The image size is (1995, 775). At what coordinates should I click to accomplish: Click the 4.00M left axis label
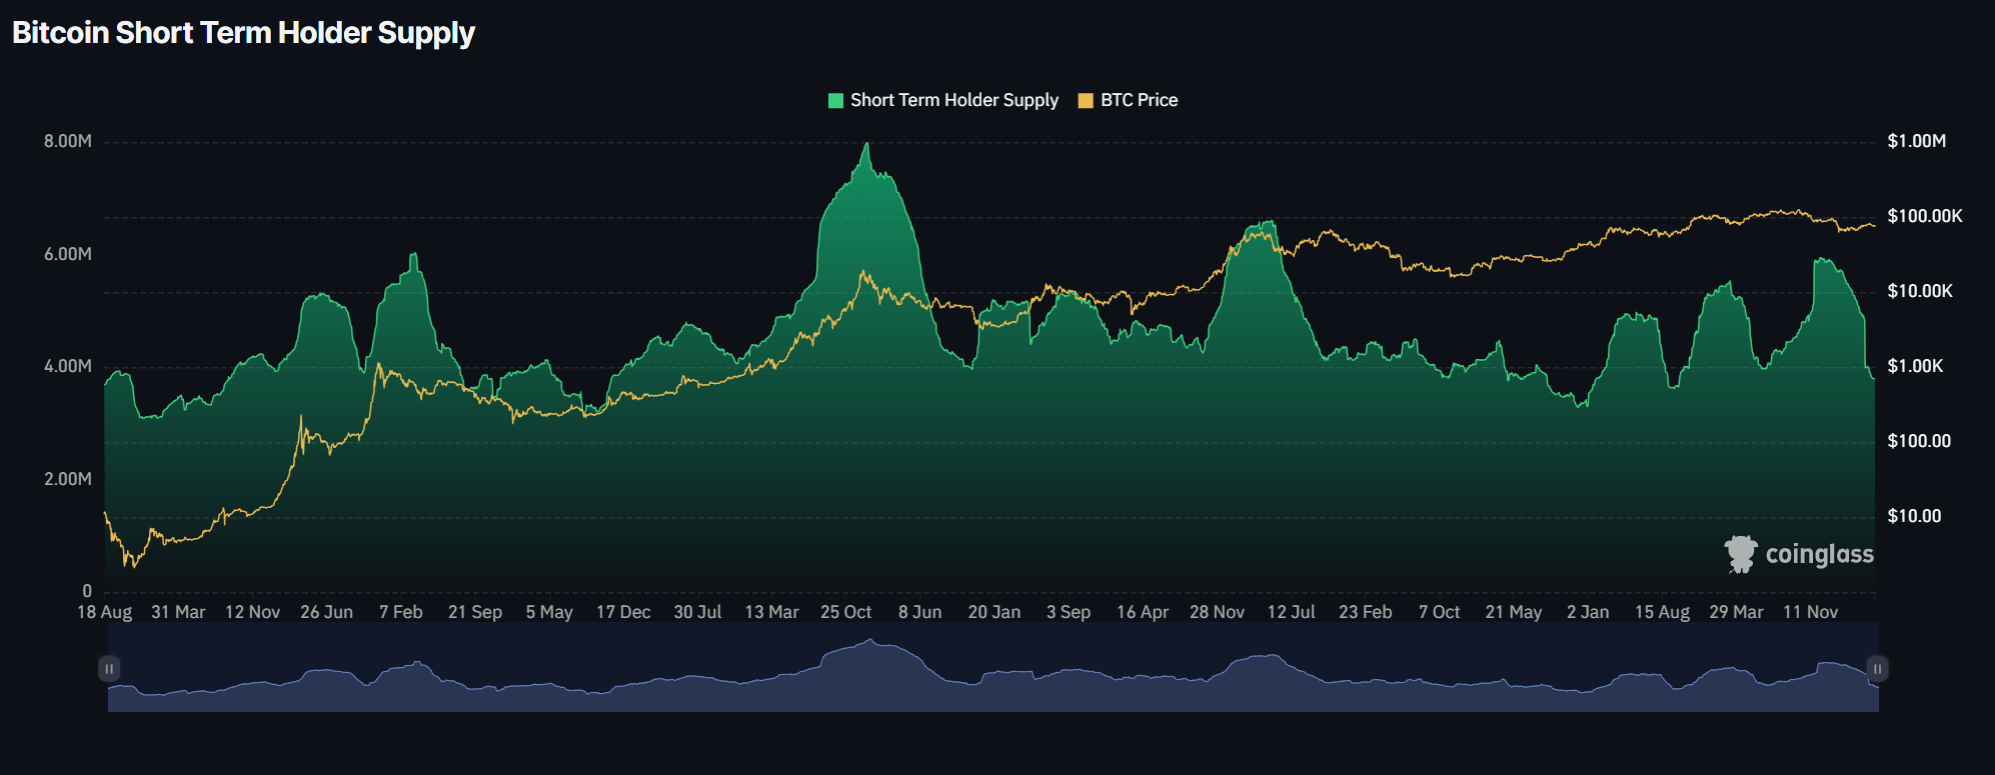(x=68, y=366)
